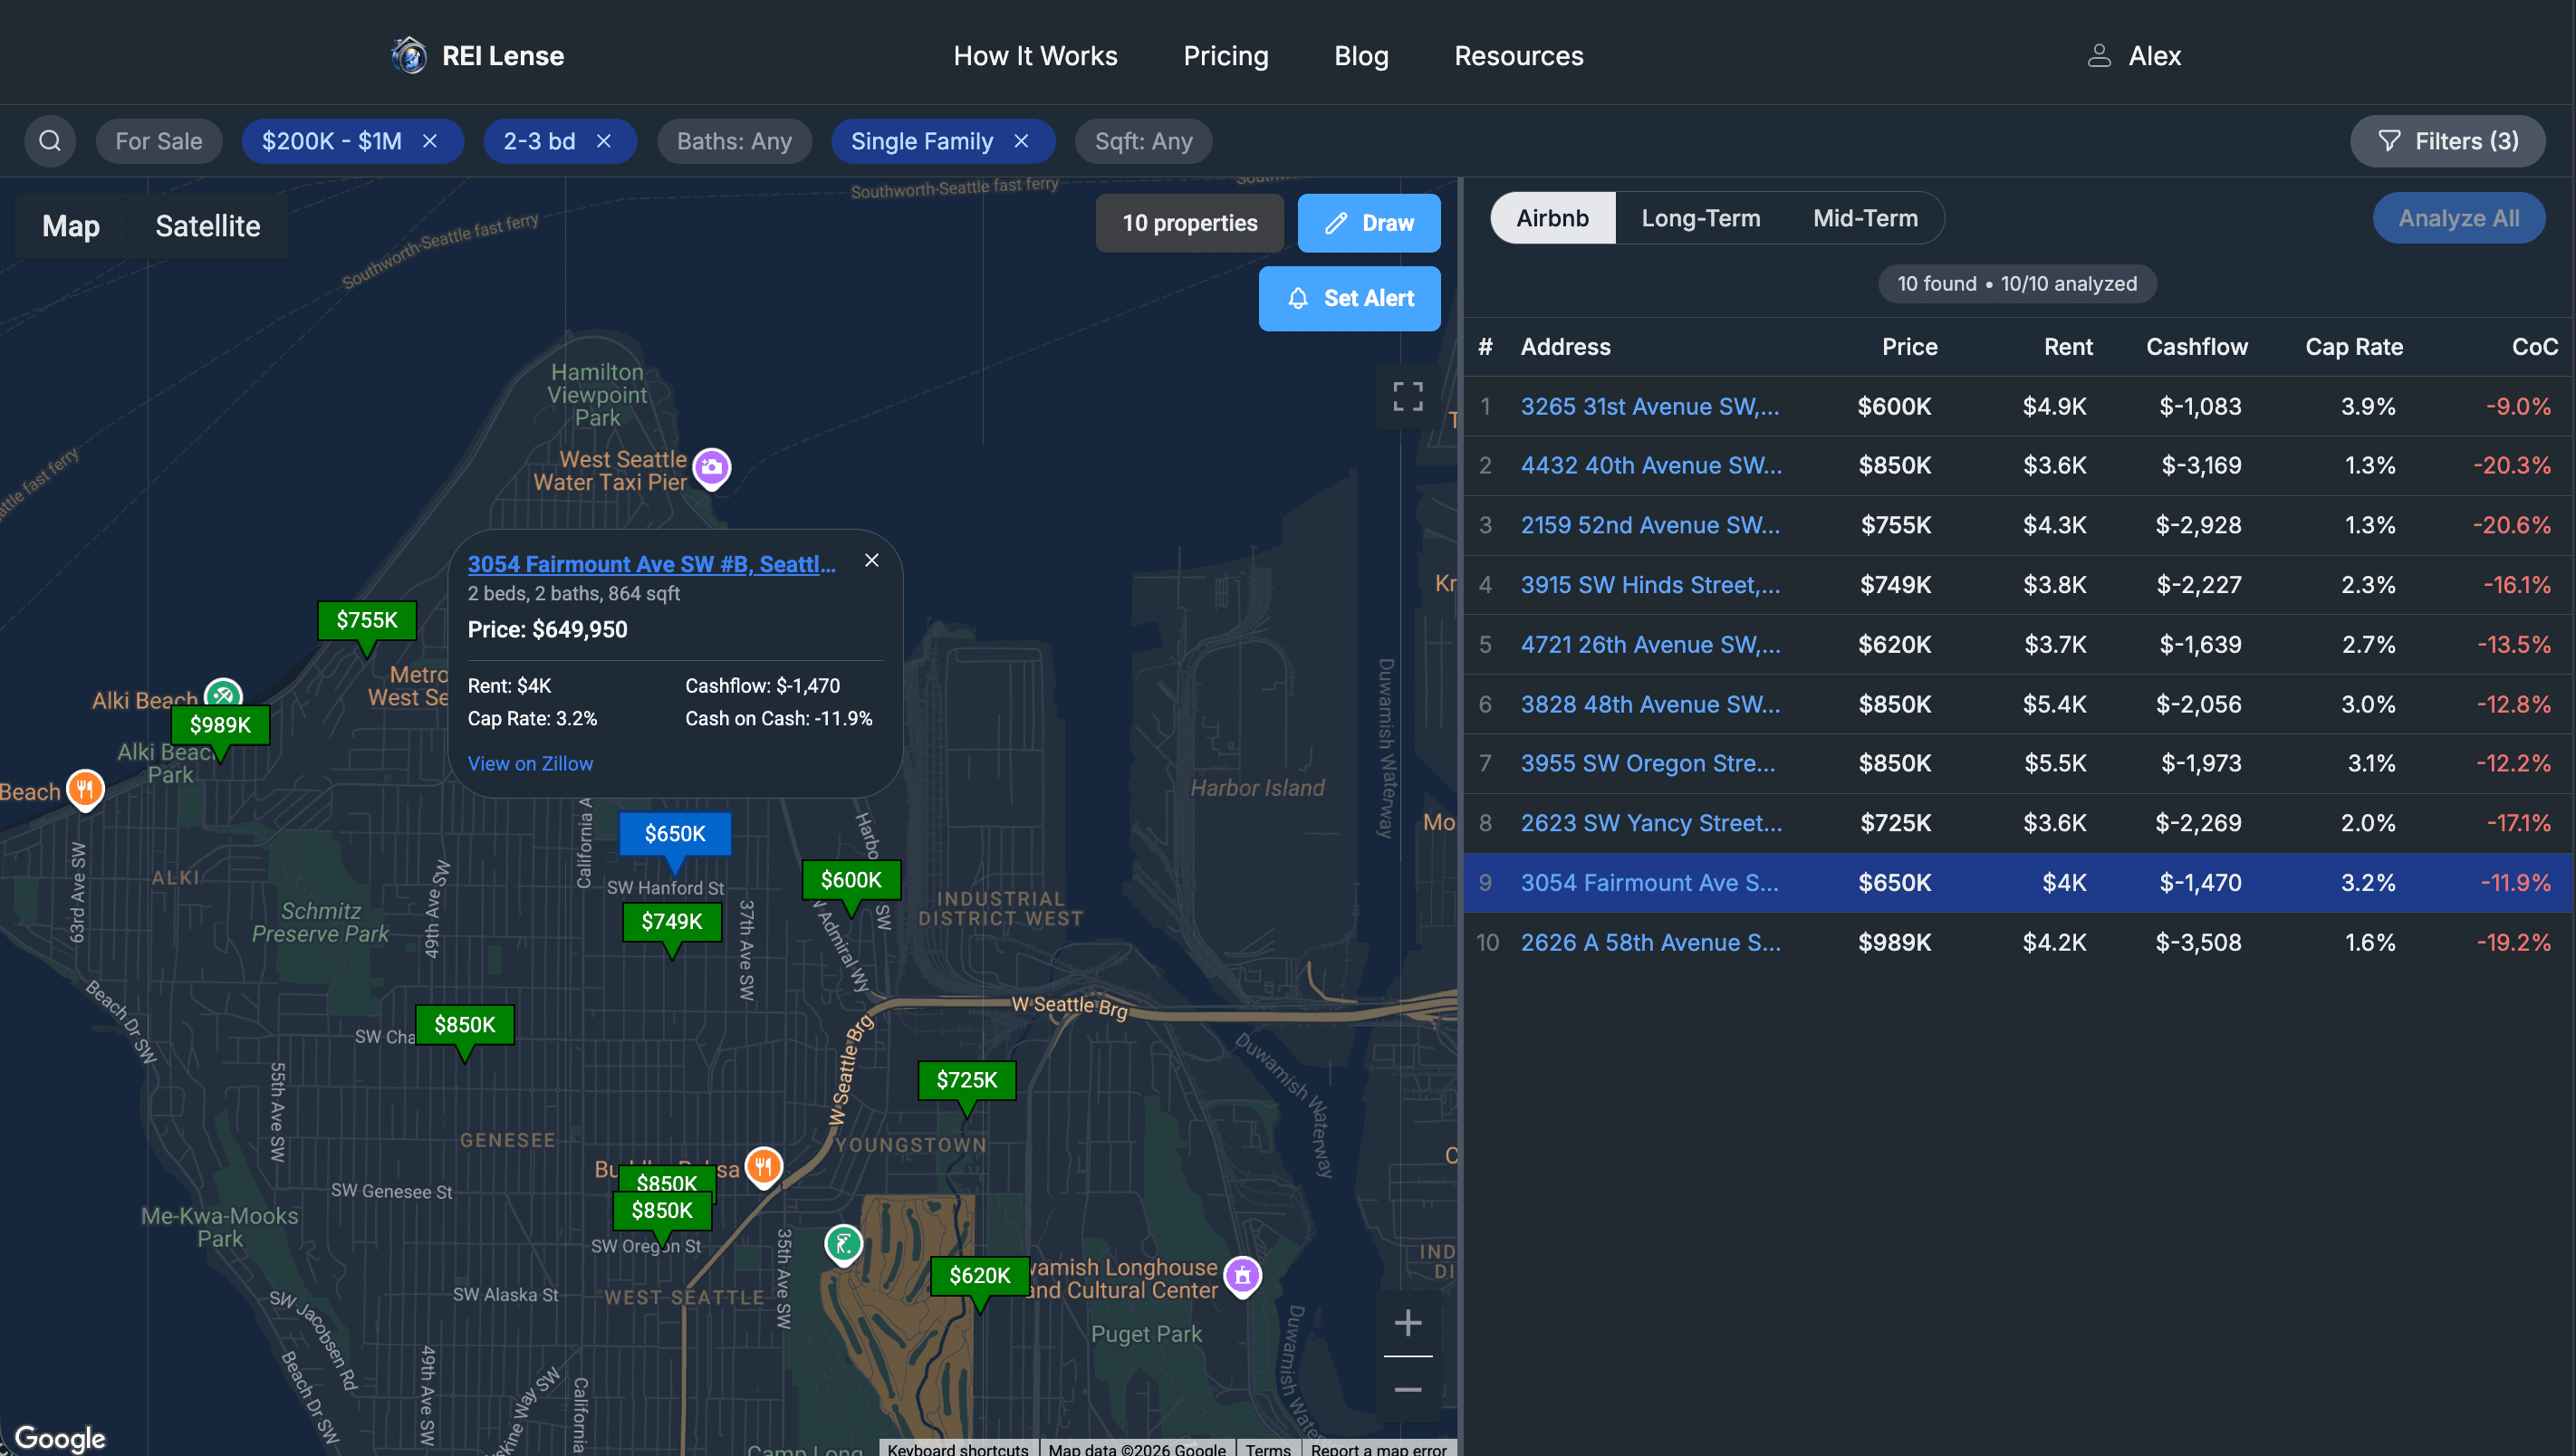Open the Baths: Any filter dropdown
Image resolution: width=2576 pixels, height=1456 pixels.
tap(734, 141)
